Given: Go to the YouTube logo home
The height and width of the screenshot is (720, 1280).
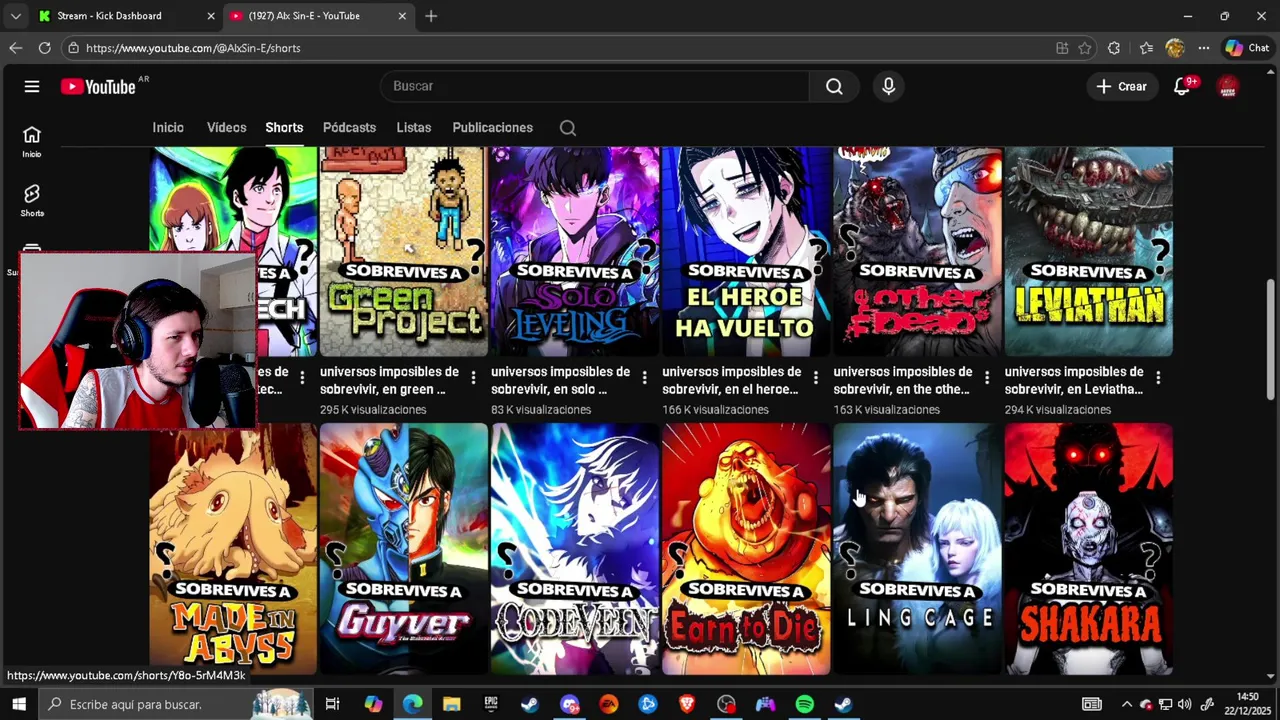Looking at the screenshot, I should [x=98, y=87].
